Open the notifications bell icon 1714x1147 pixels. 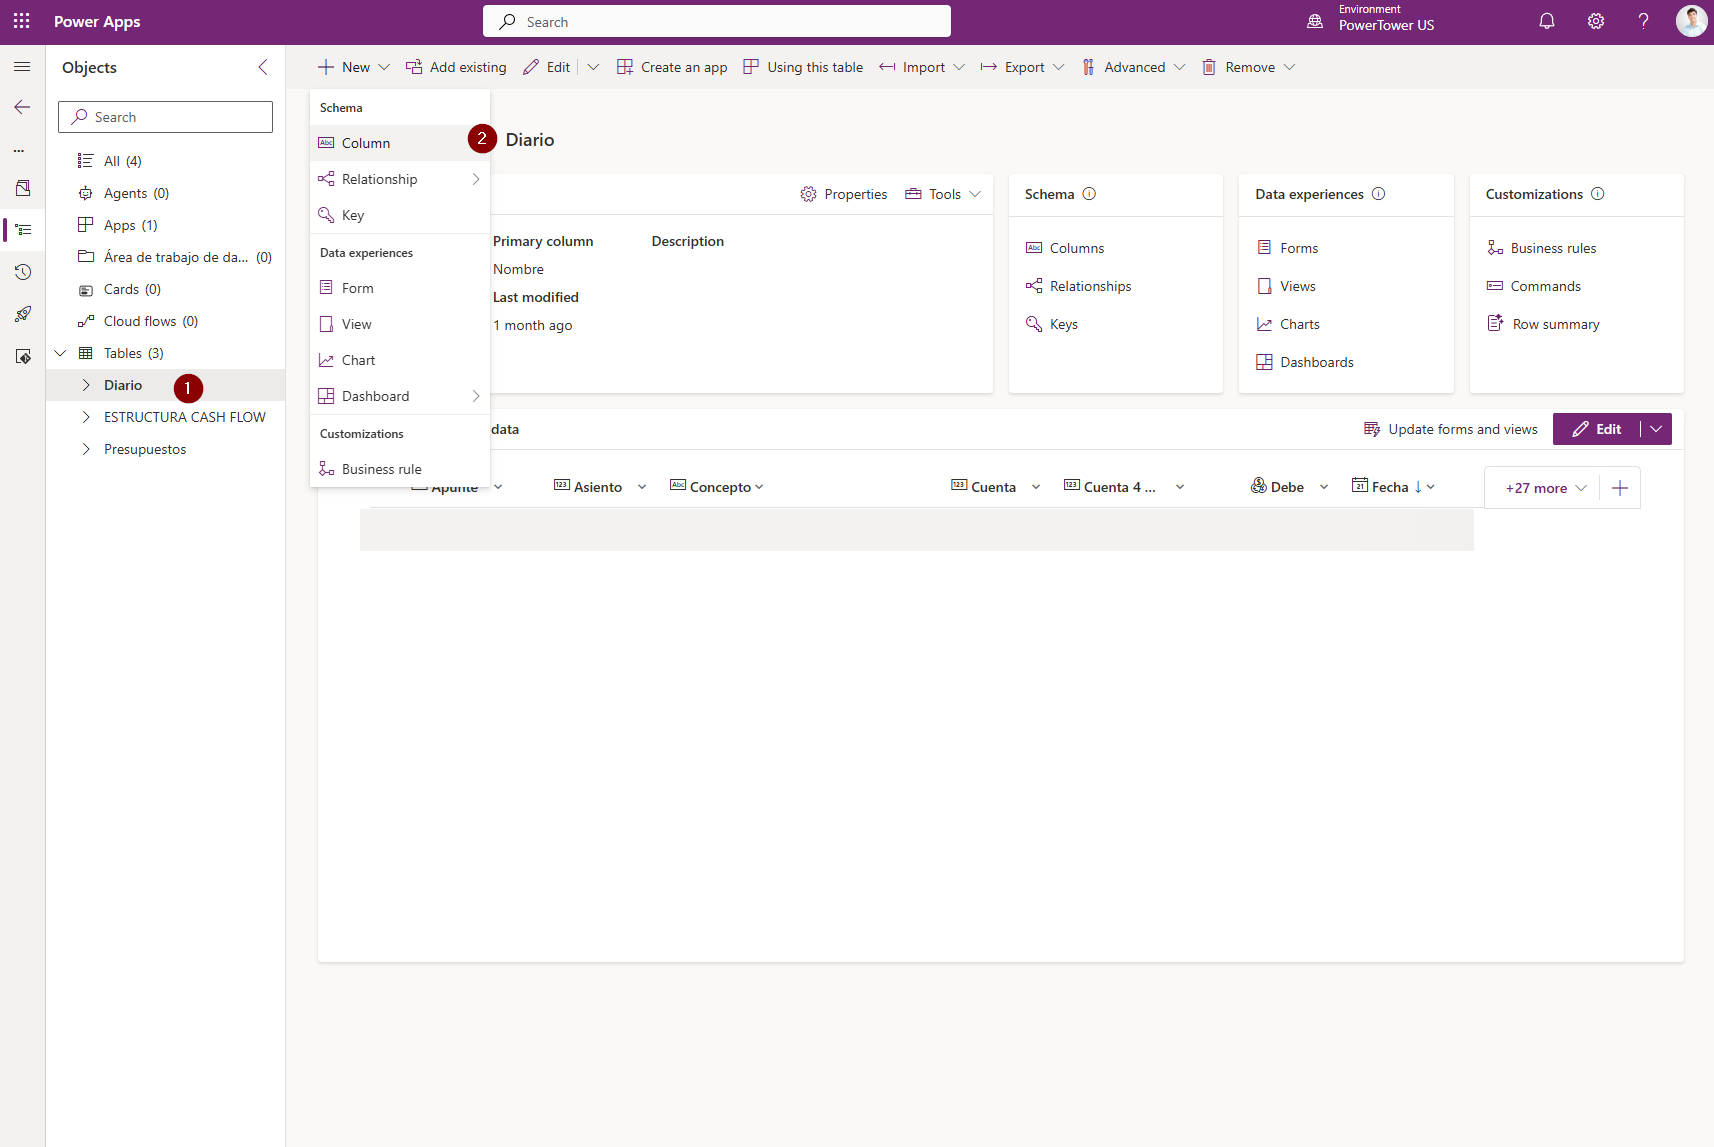pyautogui.click(x=1546, y=21)
